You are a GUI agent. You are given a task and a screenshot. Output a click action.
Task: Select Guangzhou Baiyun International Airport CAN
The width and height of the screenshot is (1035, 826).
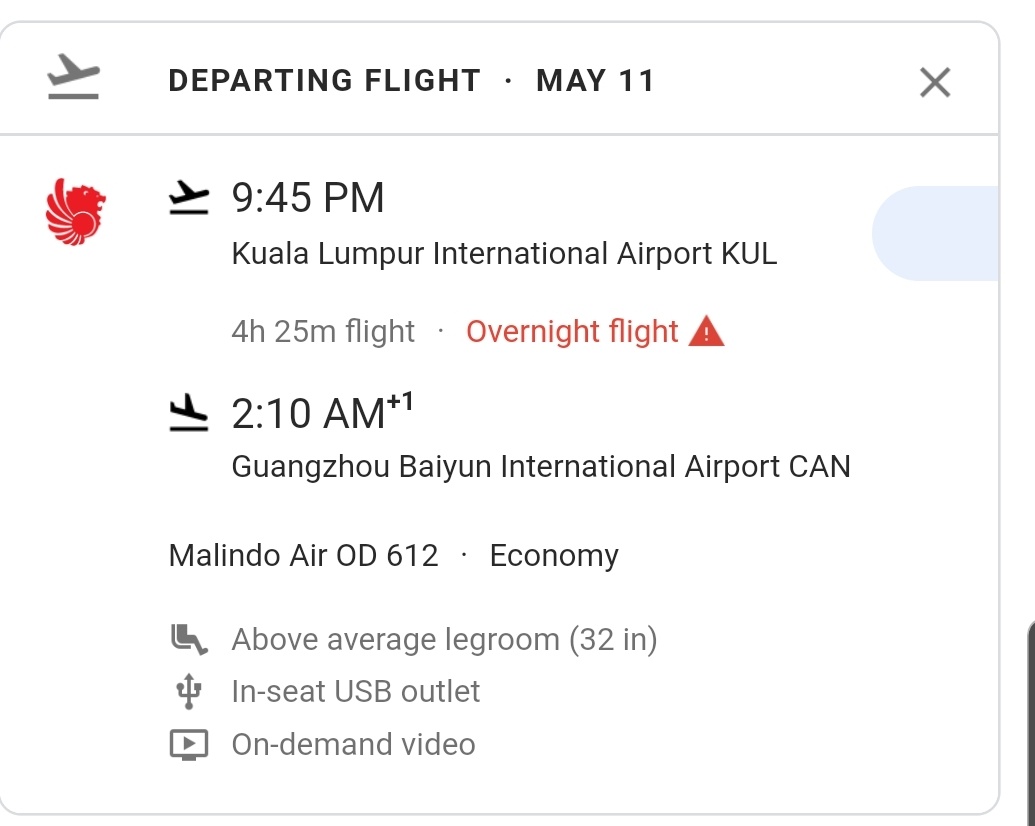[x=540, y=467]
